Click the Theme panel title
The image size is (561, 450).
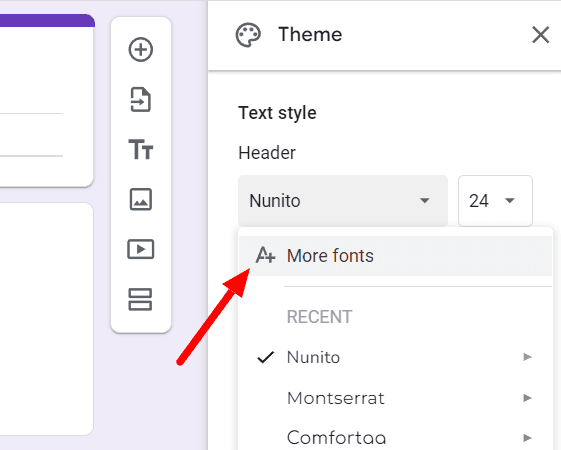310,35
